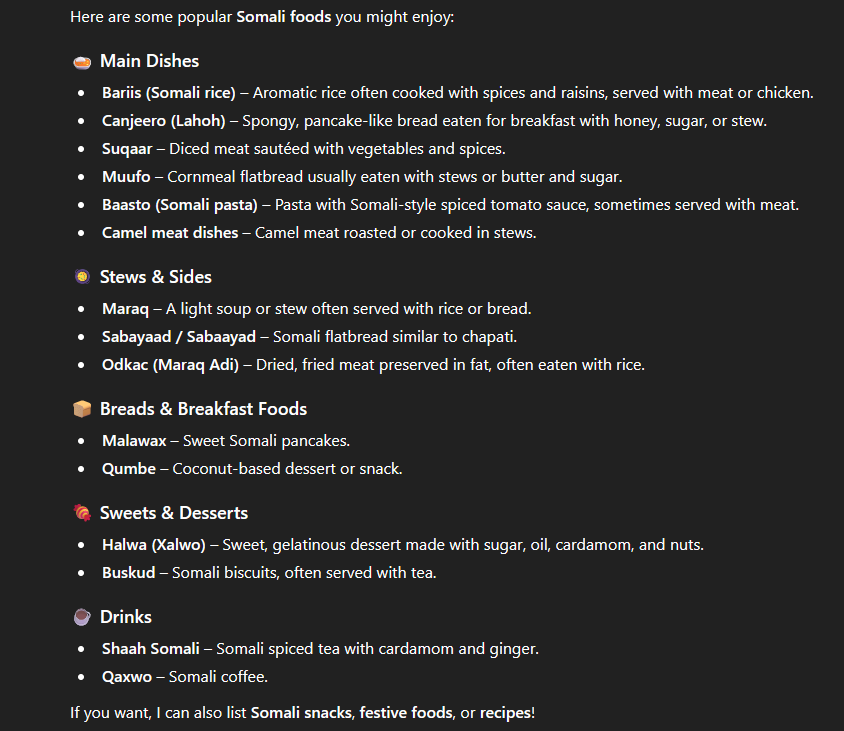
Task: Click the Stews & Sides heading
Action: click(x=155, y=277)
